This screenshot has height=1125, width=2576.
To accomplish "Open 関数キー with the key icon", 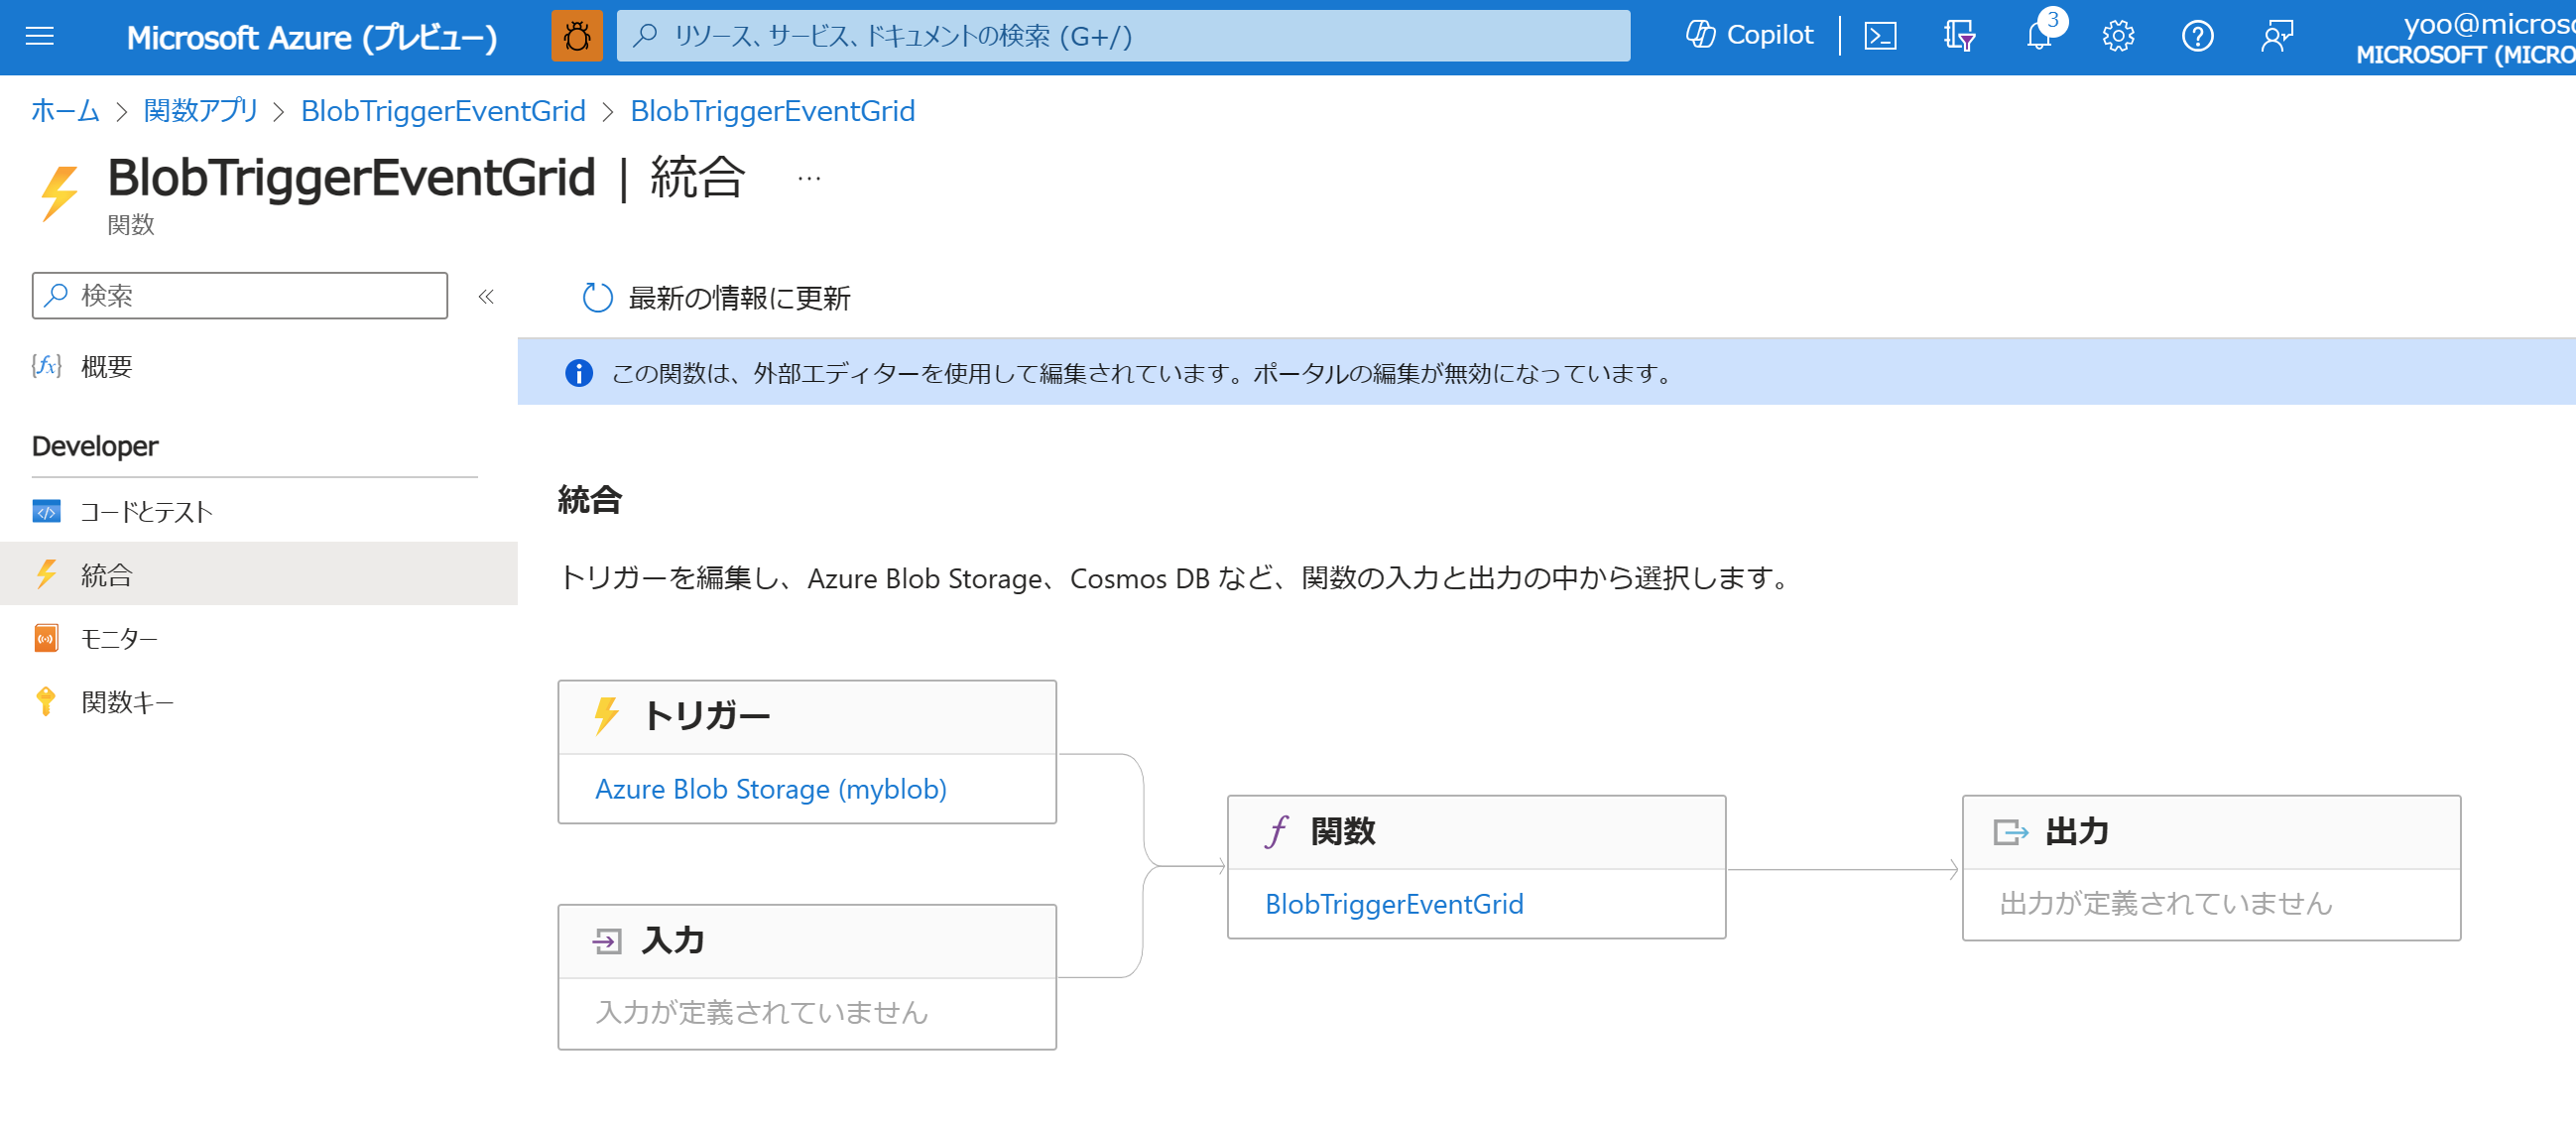I will point(45,701).
